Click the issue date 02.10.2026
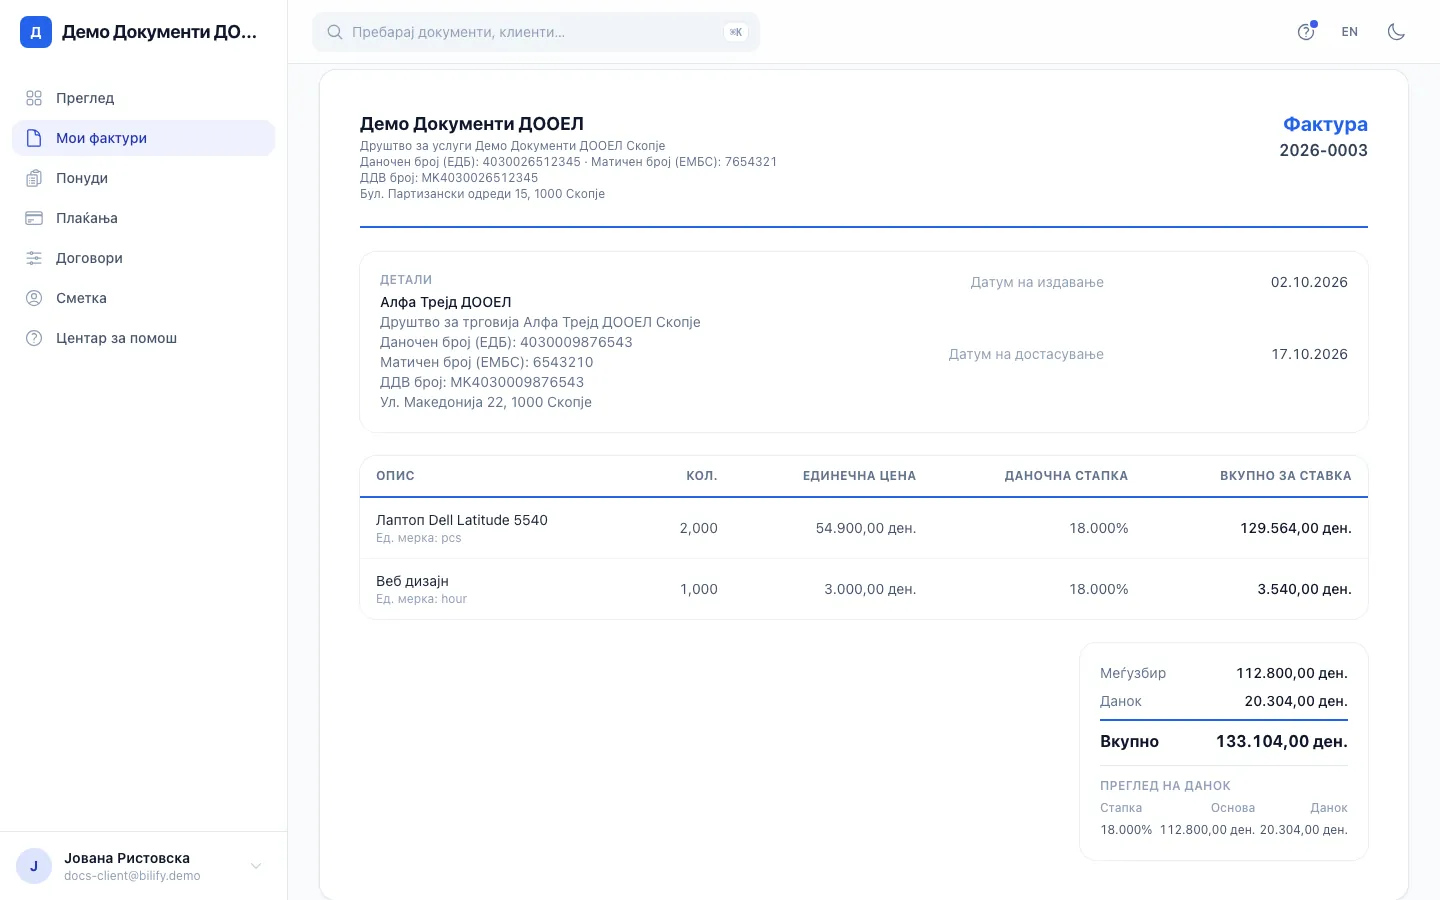The width and height of the screenshot is (1440, 900). 1309,282
